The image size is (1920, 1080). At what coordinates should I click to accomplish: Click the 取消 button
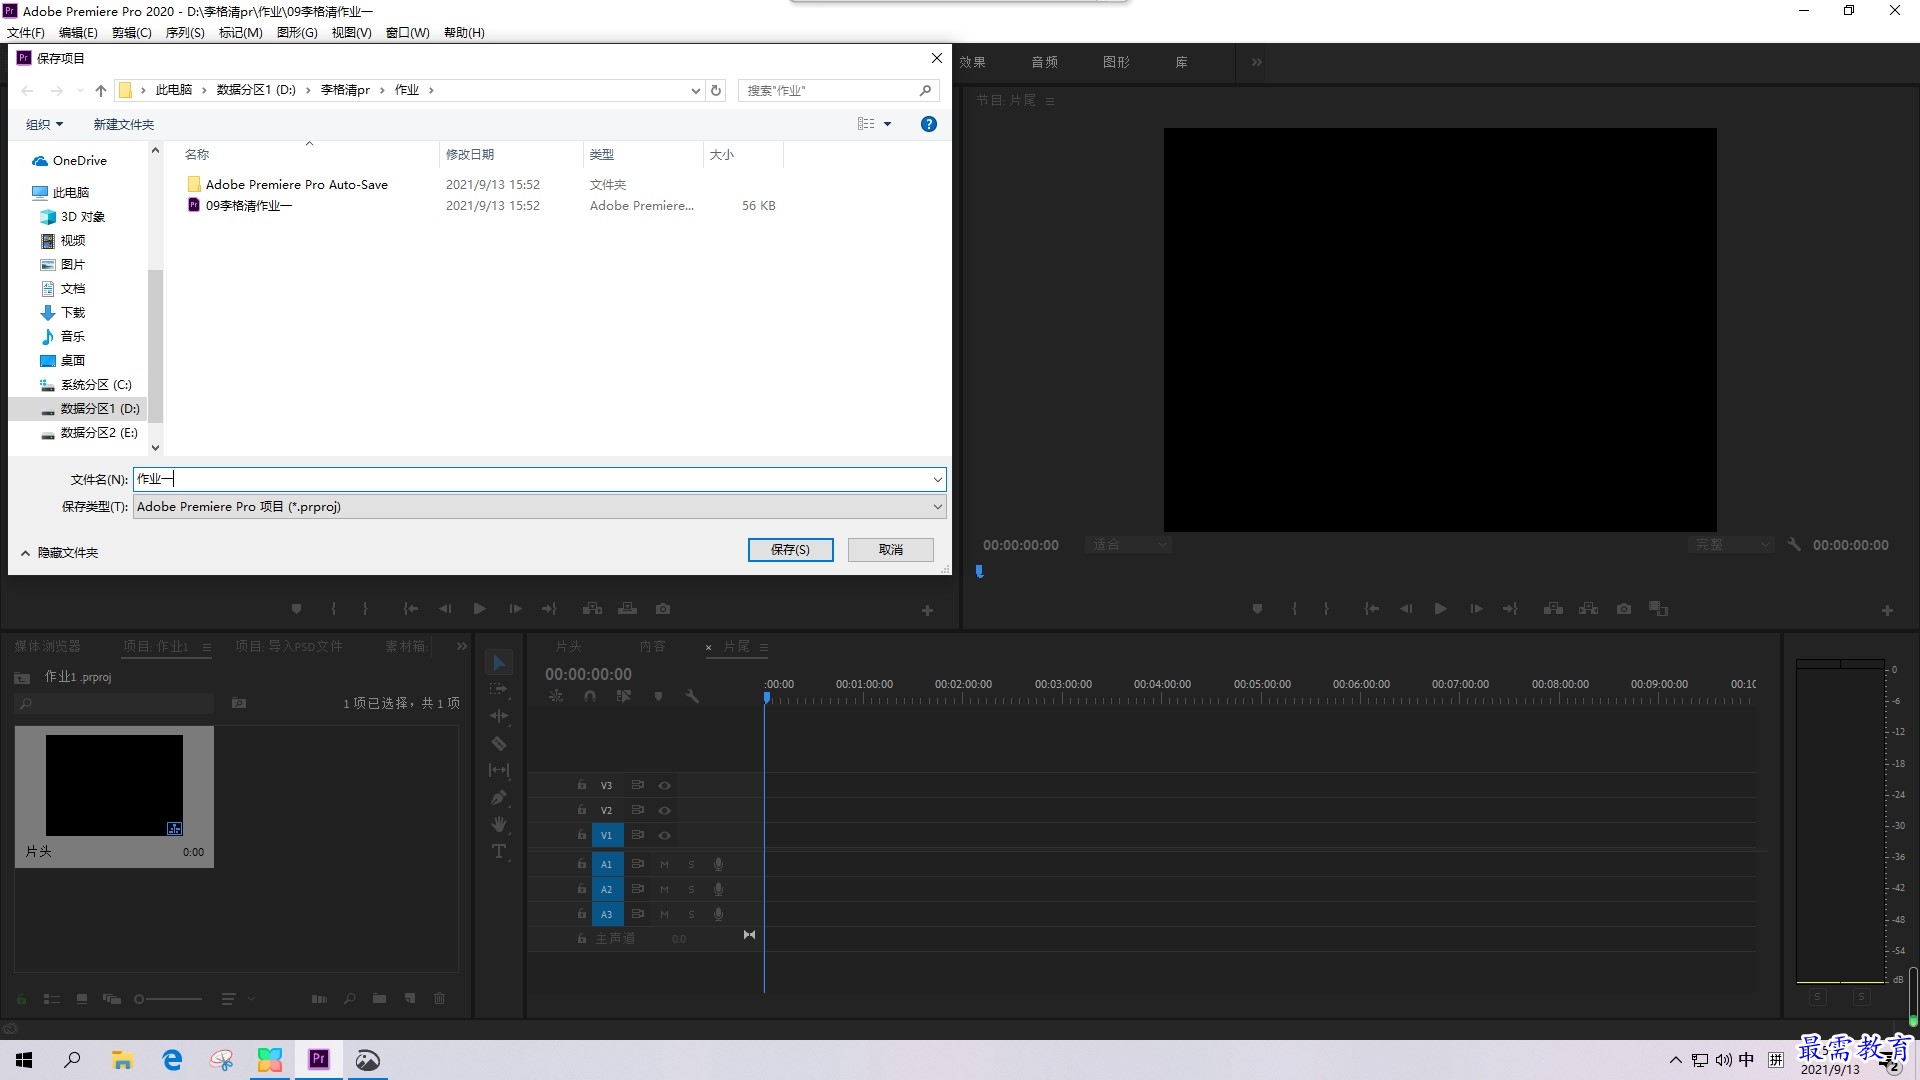(890, 550)
